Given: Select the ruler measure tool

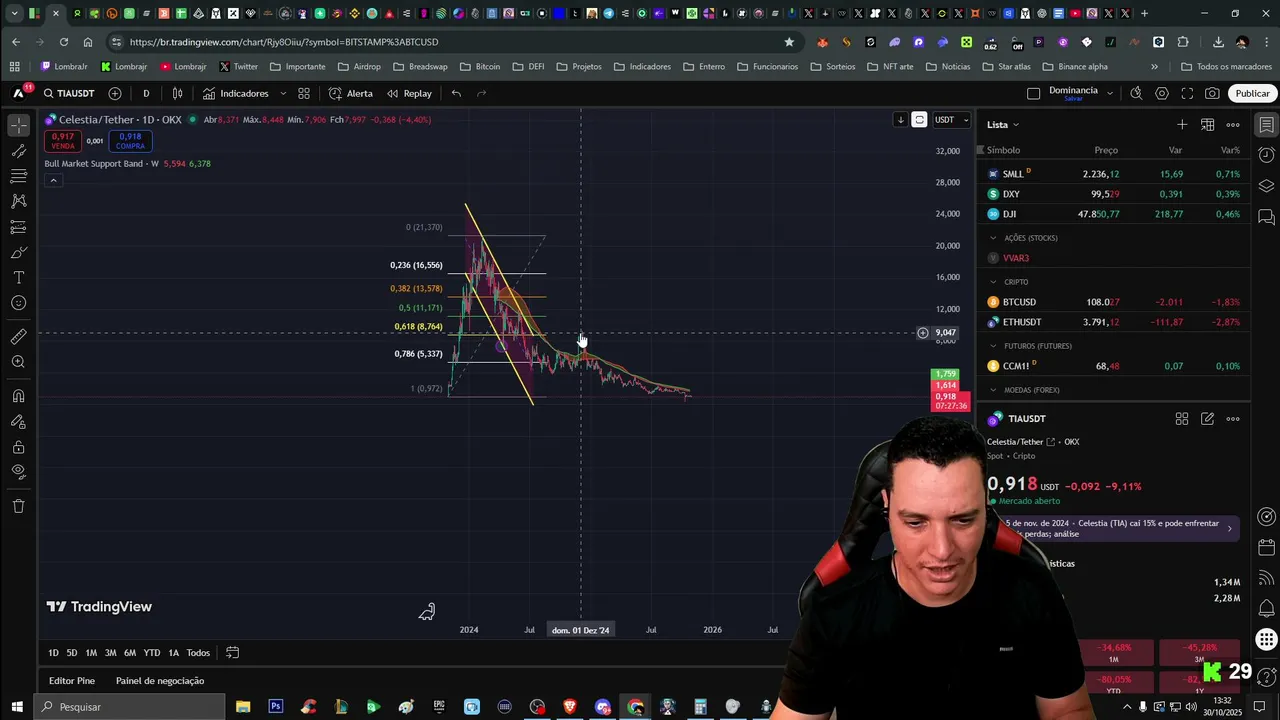Looking at the screenshot, I should (18, 337).
